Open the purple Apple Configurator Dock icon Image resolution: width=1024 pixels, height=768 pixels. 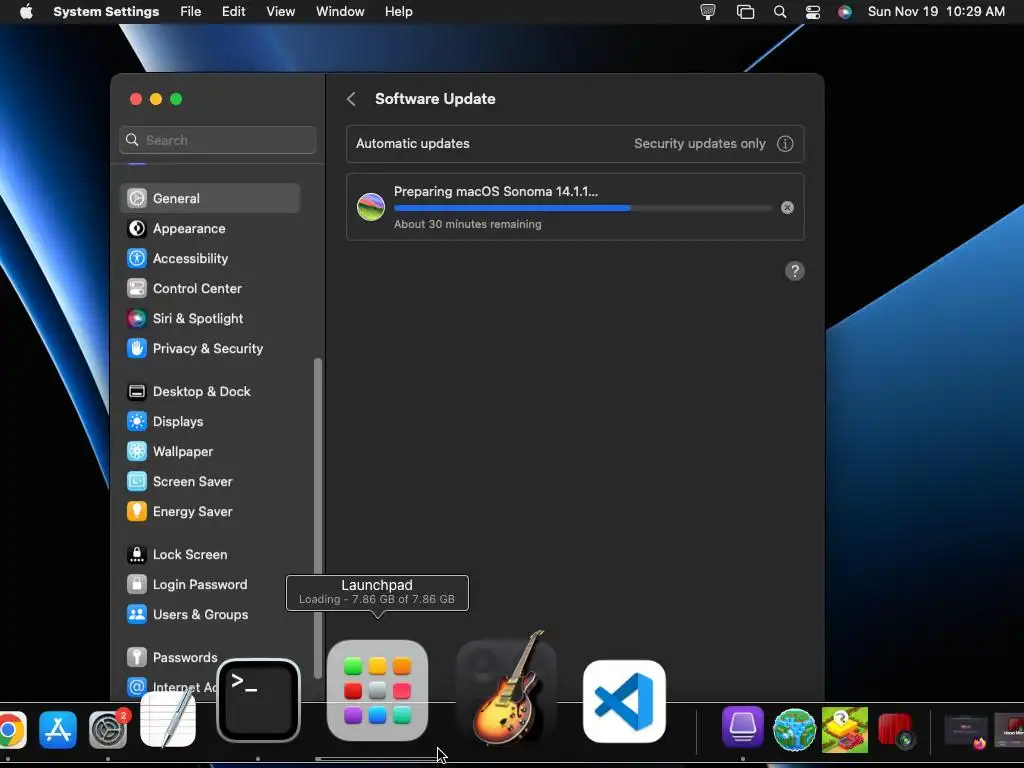pos(743,727)
